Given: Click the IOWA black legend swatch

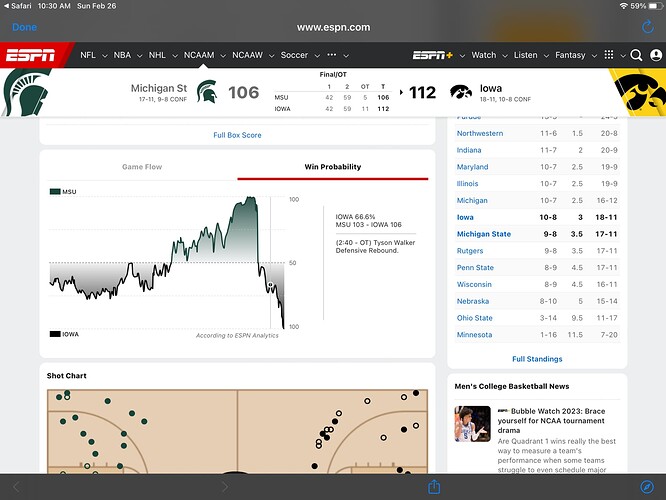Looking at the screenshot, I should 55,334.
